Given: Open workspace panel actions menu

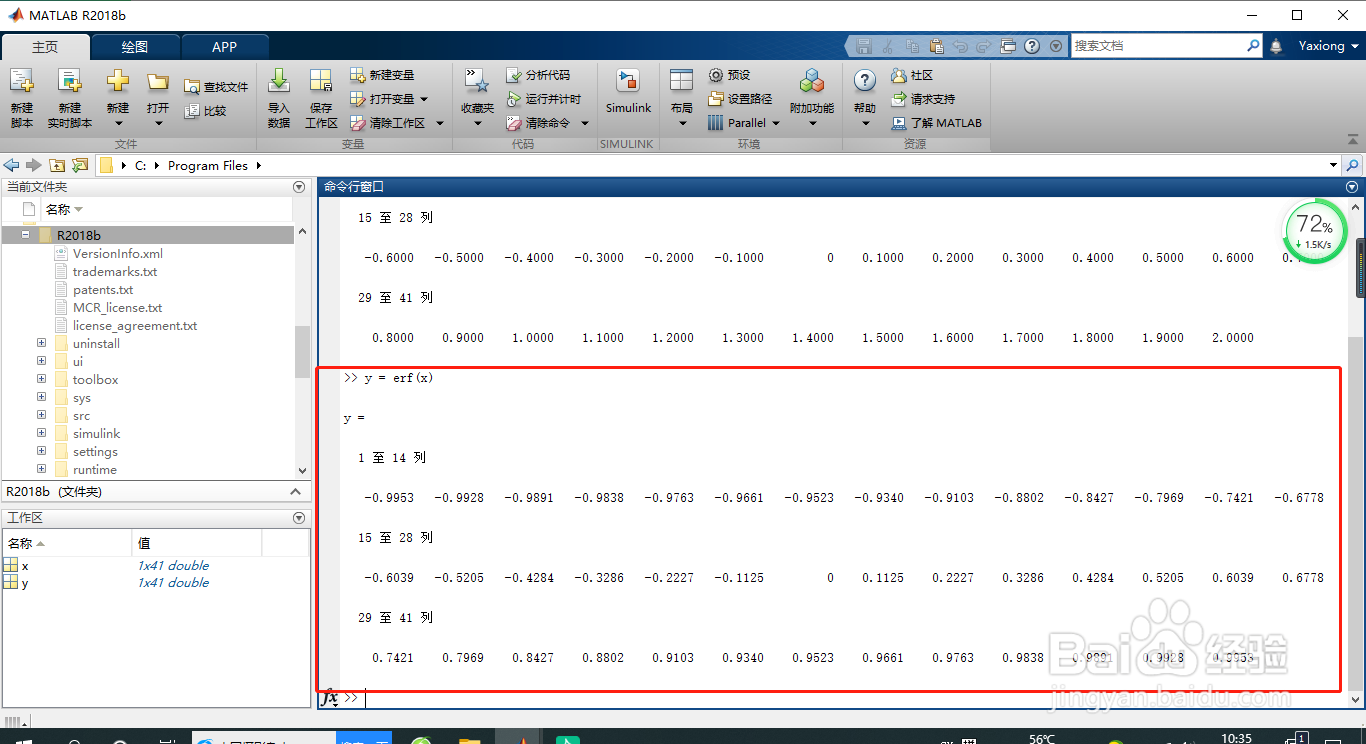Looking at the screenshot, I should (298, 518).
